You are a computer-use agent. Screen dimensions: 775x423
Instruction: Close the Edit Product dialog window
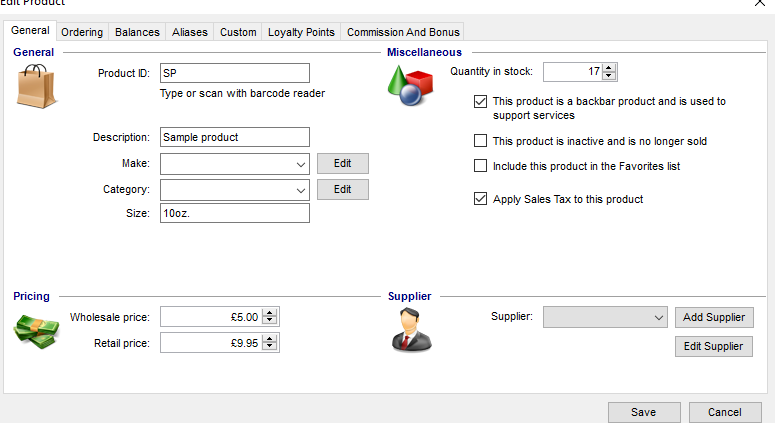click(760, 3)
